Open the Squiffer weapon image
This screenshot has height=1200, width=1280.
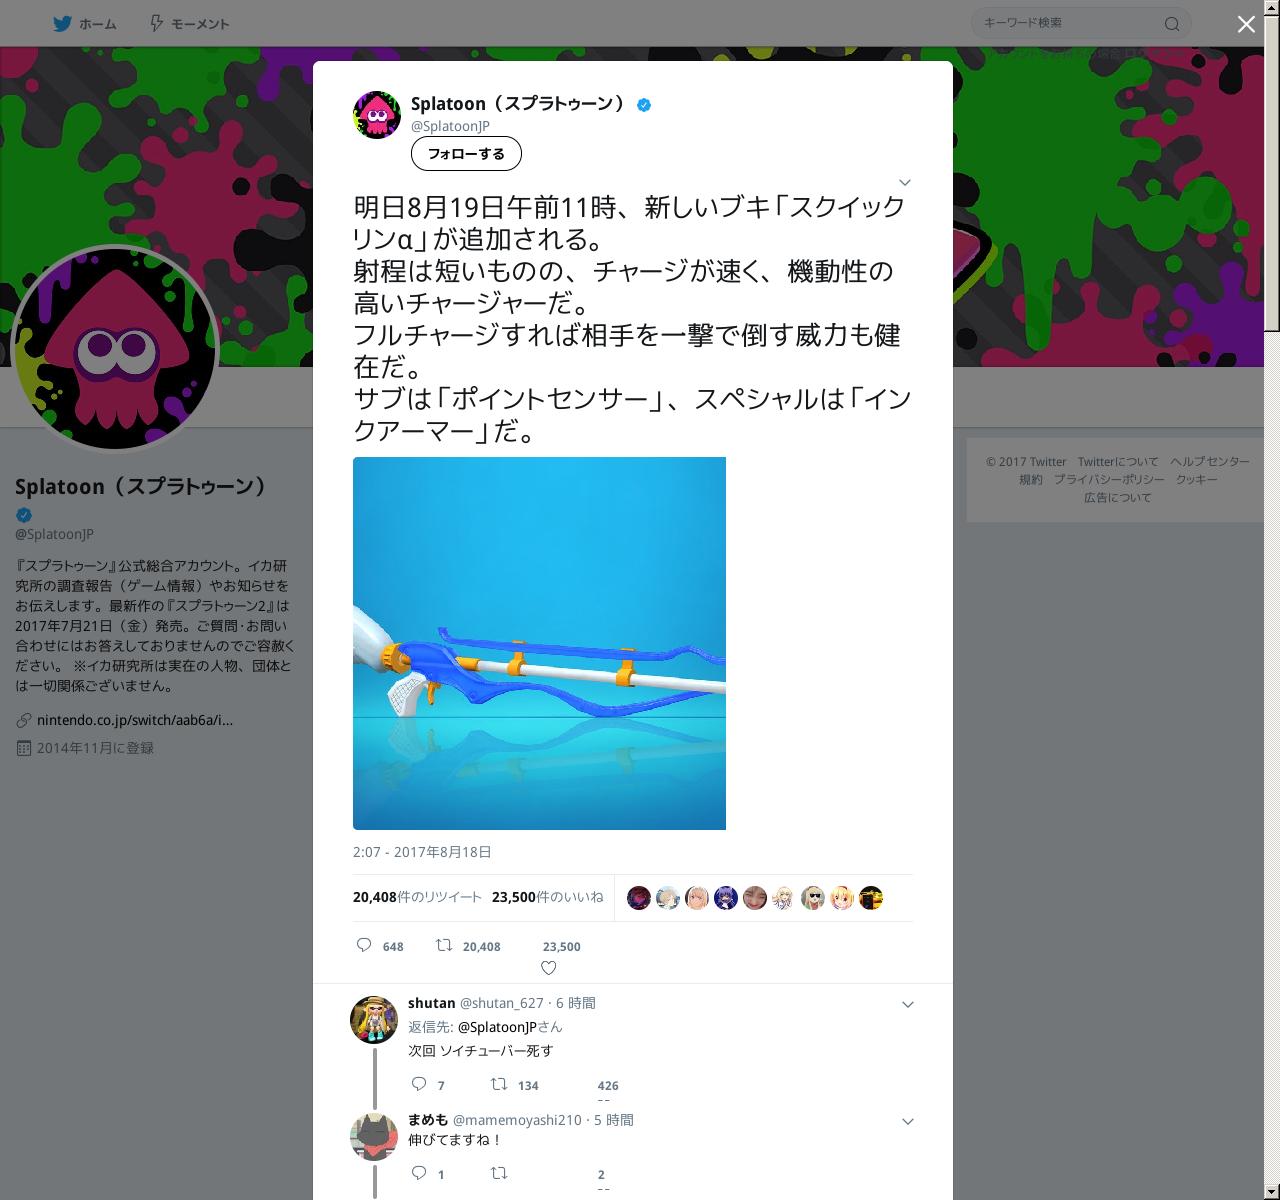[539, 643]
